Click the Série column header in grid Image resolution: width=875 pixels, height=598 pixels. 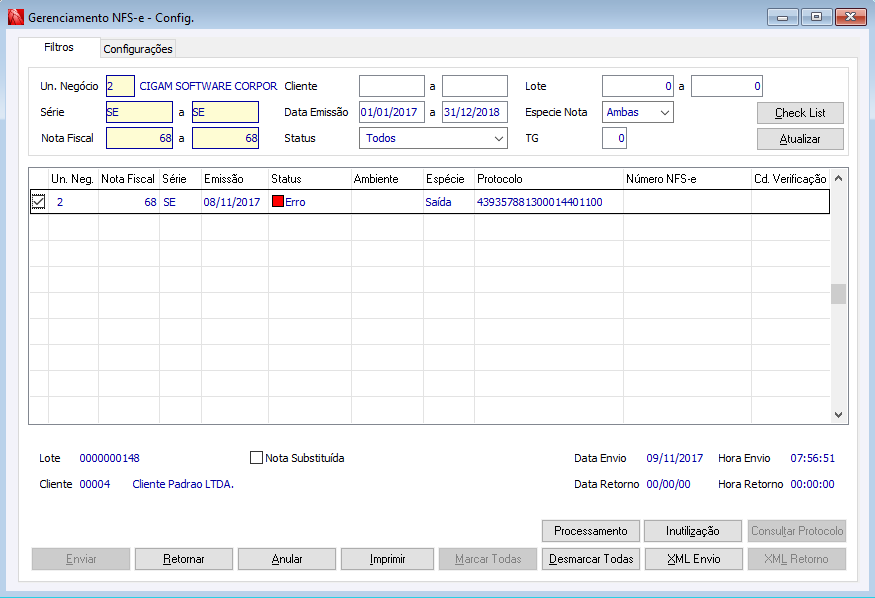coord(180,179)
